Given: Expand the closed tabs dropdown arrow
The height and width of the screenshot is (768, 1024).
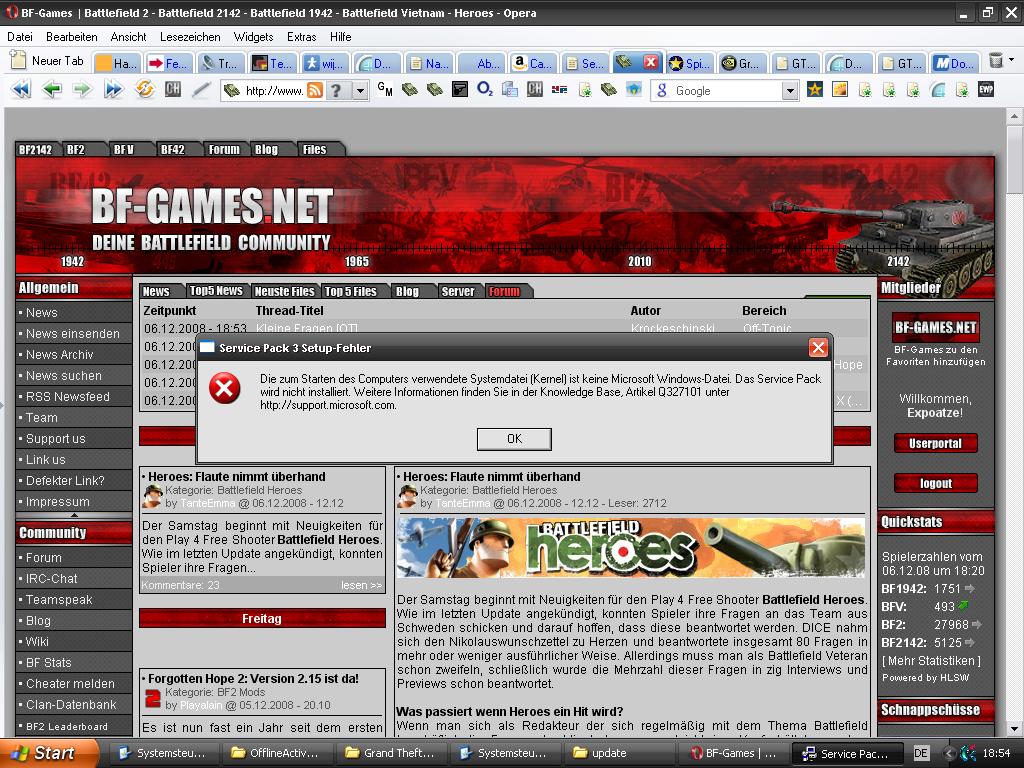Looking at the screenshot, I should click(x=1012, y=60).
